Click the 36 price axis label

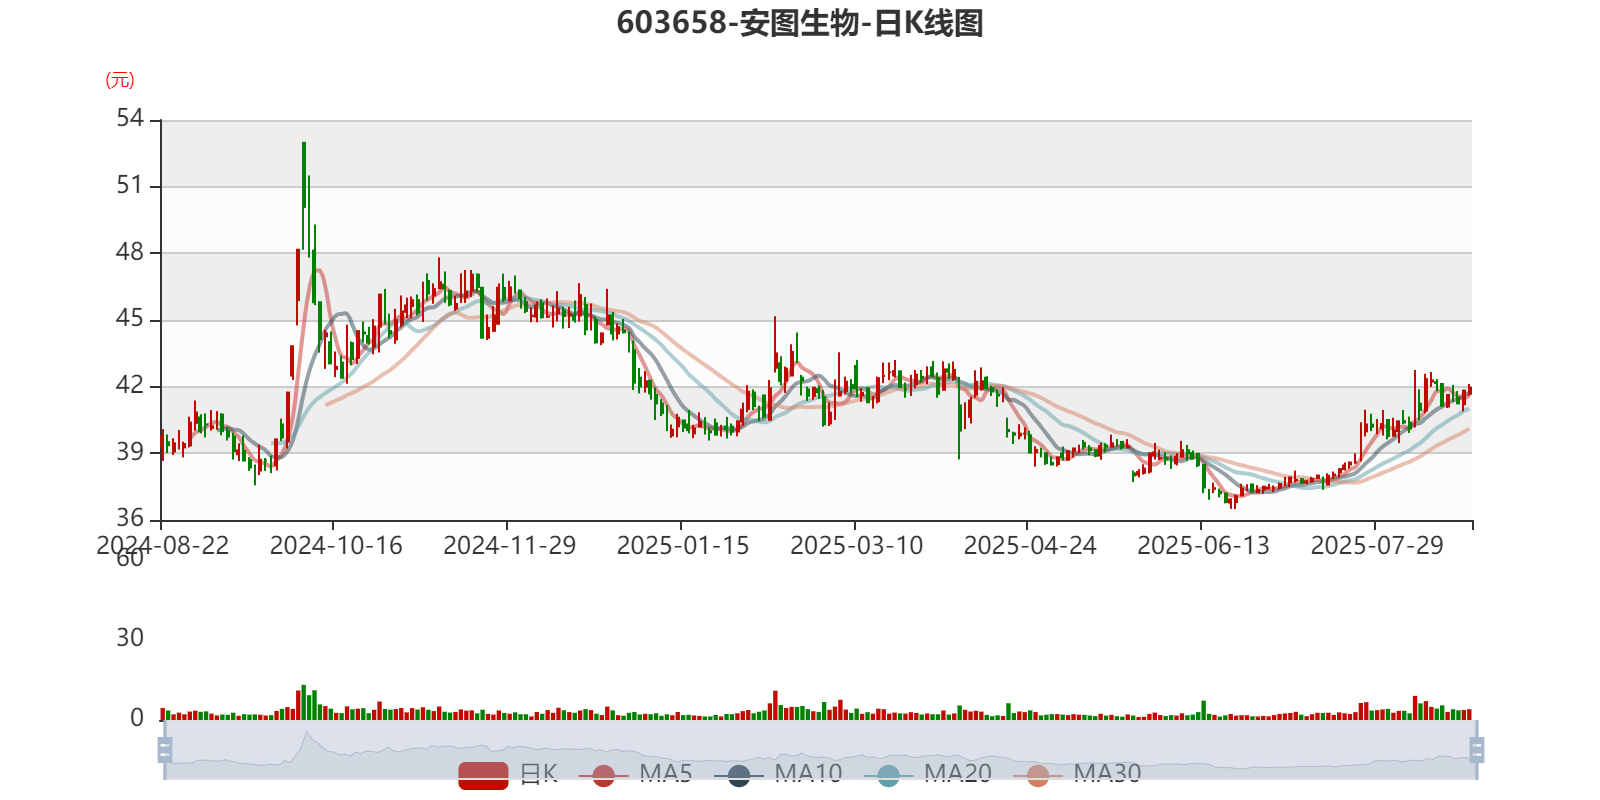tap(130, 518)
